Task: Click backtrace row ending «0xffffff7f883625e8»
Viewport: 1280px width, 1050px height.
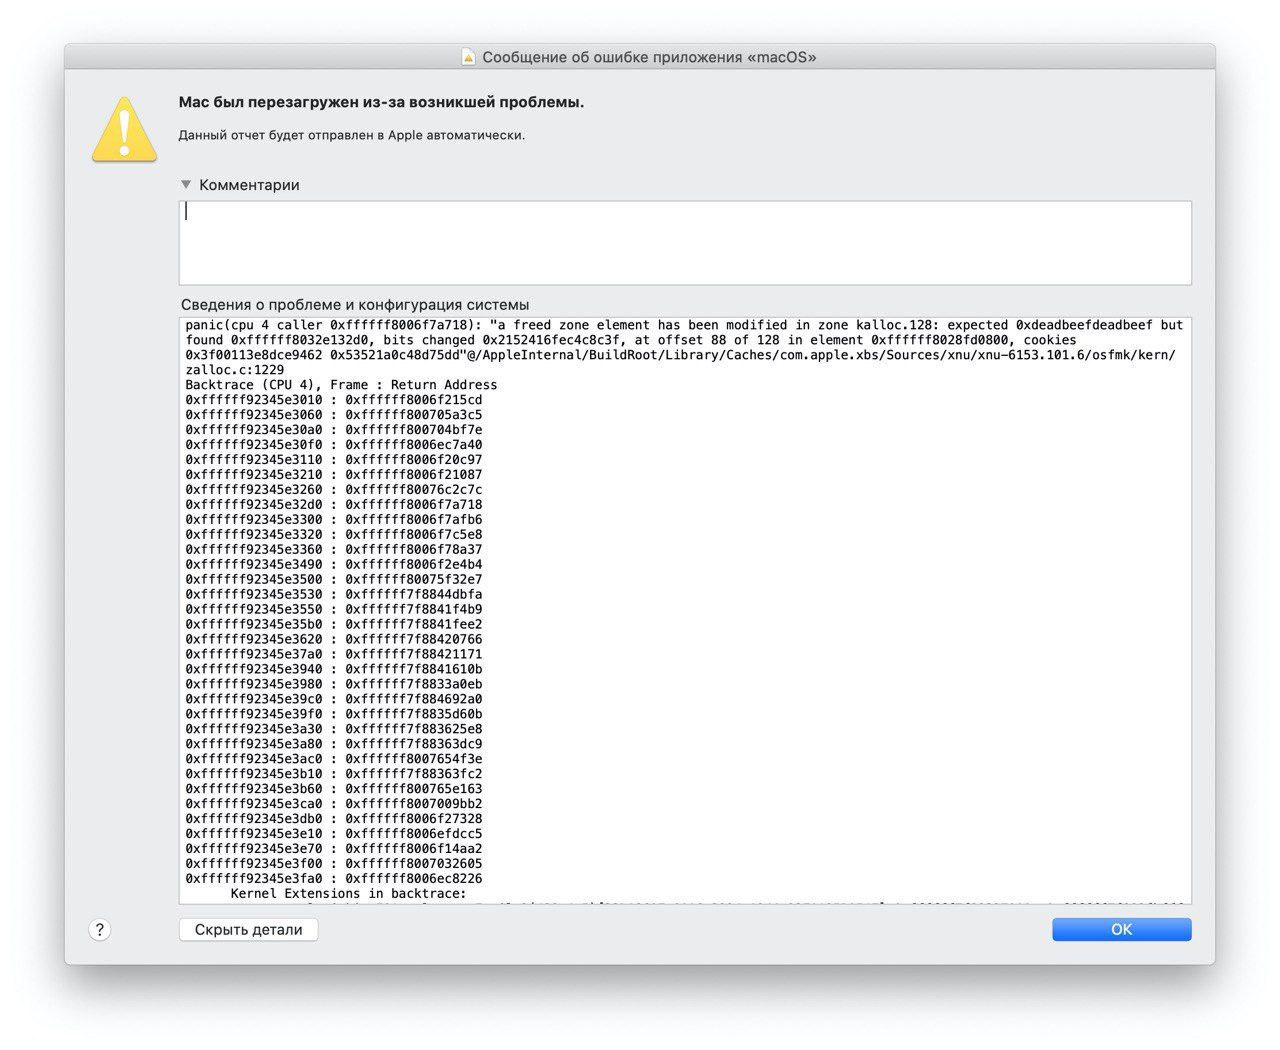Action: click(334, 730)
